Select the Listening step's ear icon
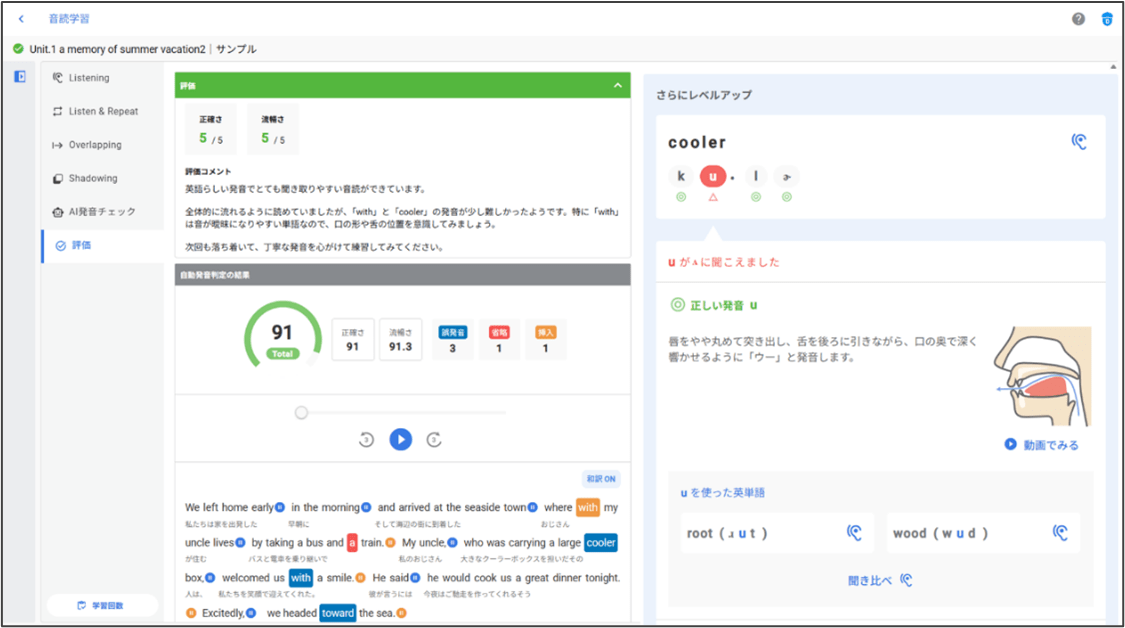 (x=59, y=77)
